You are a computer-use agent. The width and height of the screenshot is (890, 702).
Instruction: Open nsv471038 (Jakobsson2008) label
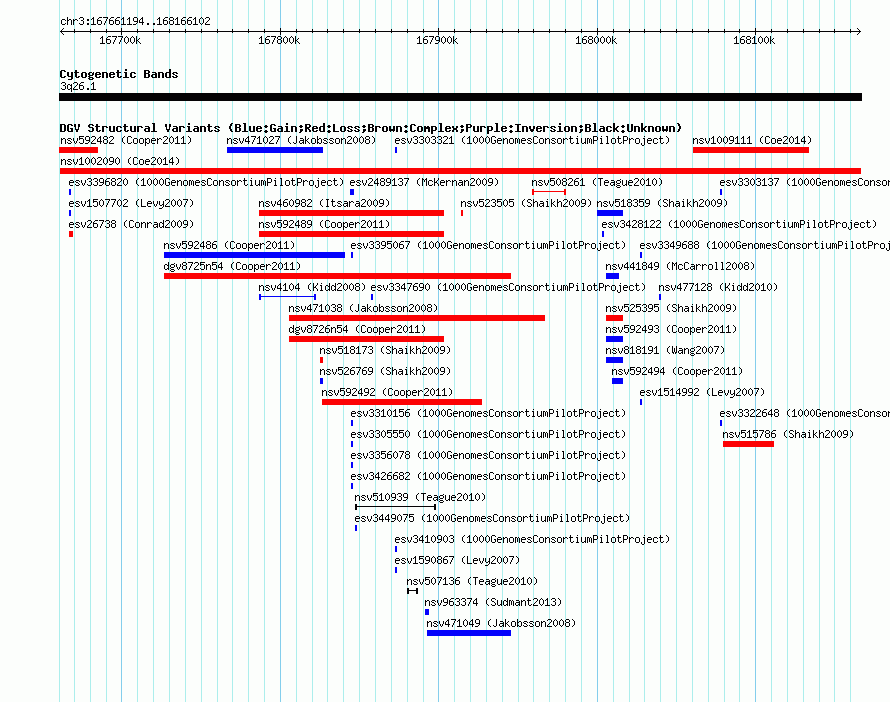363,308
